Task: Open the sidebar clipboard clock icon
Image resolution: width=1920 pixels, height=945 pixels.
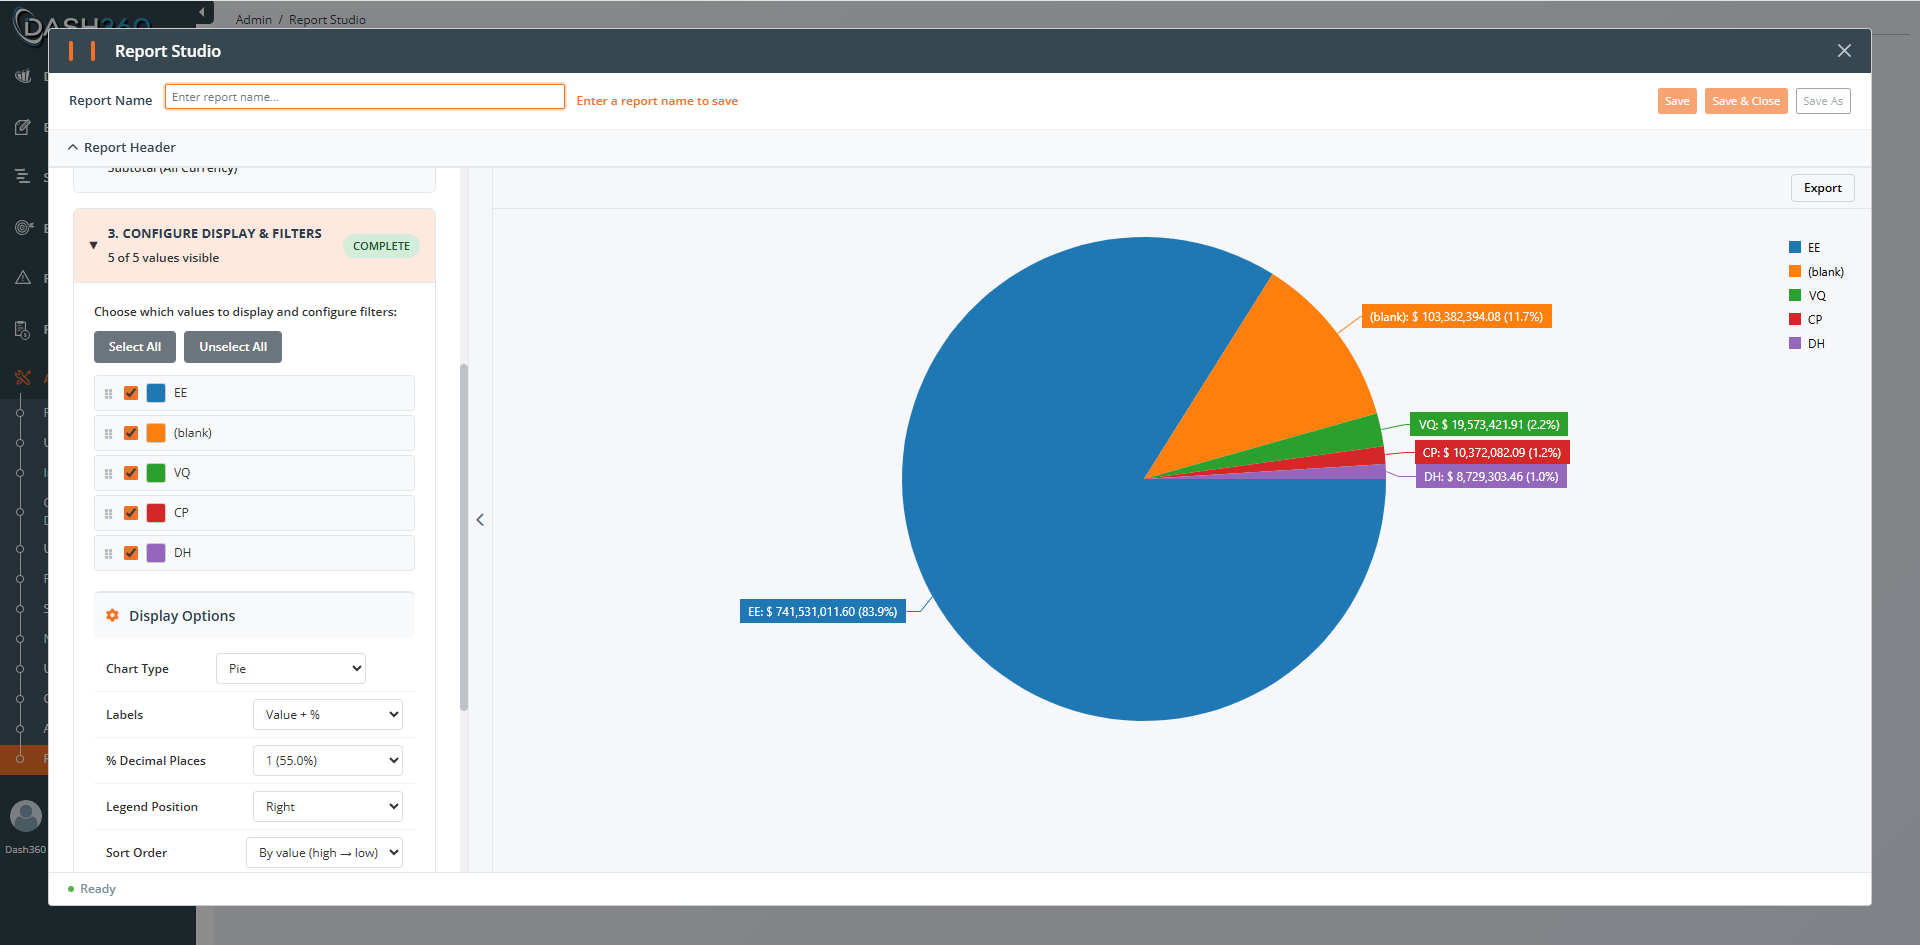Action: point(23,329)
